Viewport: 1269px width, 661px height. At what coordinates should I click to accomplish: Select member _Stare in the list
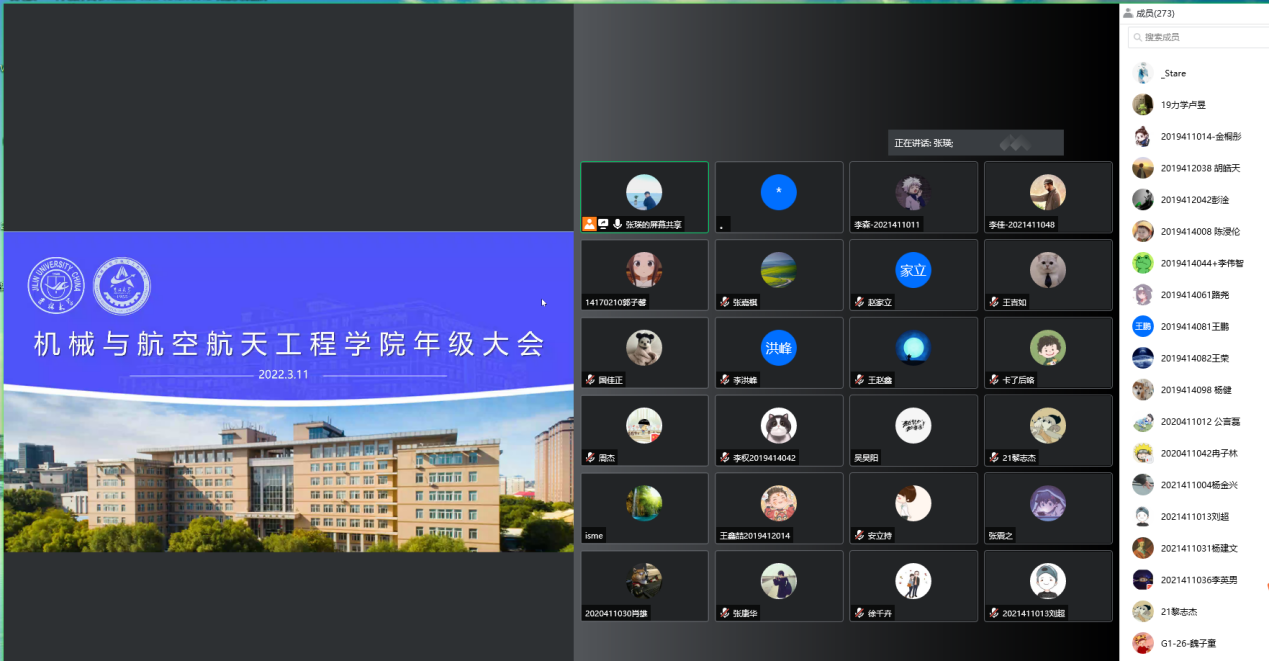[x=1173, y=73]
